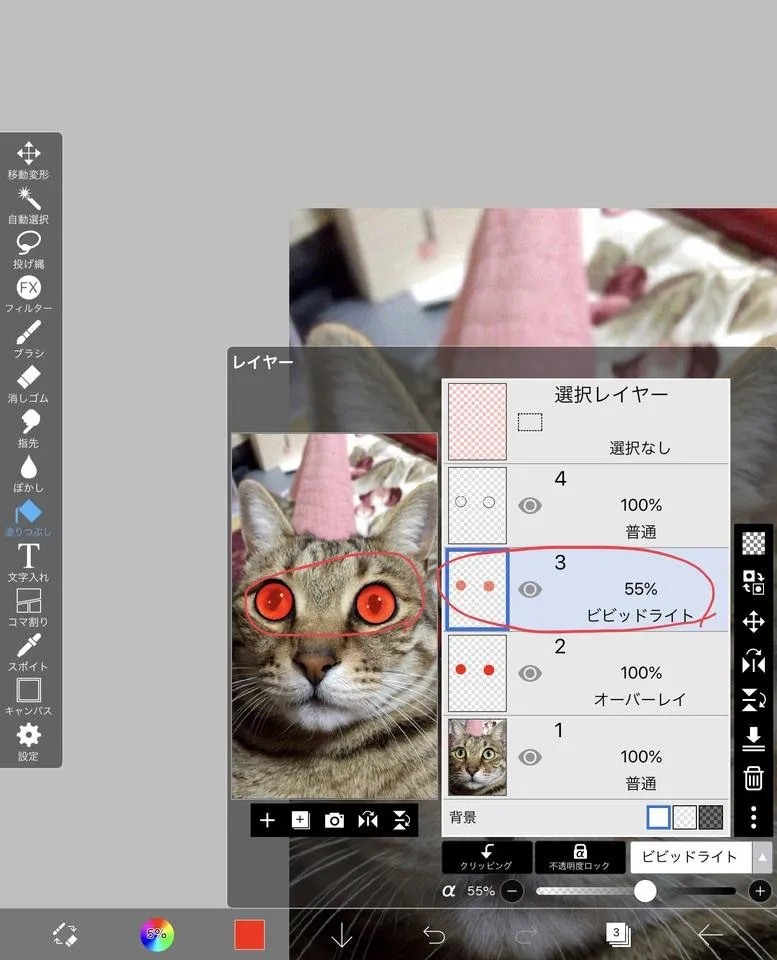Select layer 1 cat photo thumbnail
Screen dimensions: 777x960
(477, 757)
